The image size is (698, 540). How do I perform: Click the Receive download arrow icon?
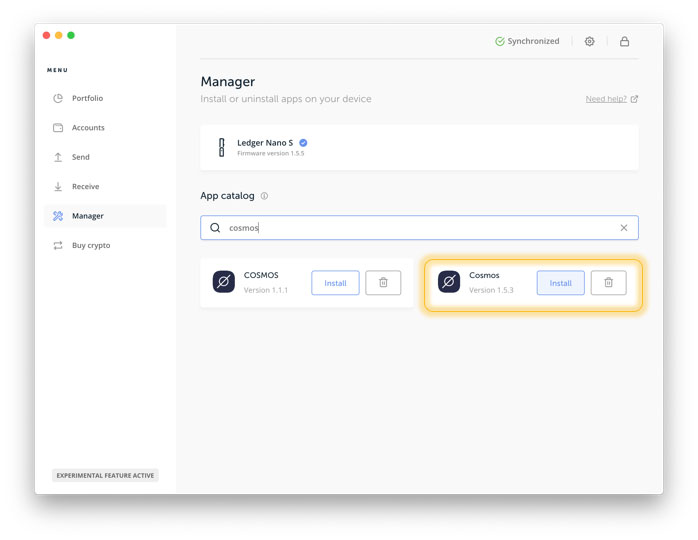tap(58, 187)
